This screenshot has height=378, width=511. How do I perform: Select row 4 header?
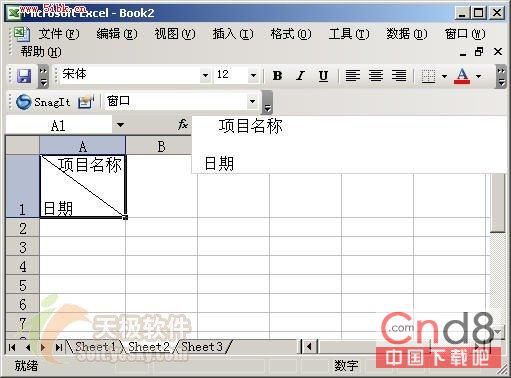pos(23,266)
